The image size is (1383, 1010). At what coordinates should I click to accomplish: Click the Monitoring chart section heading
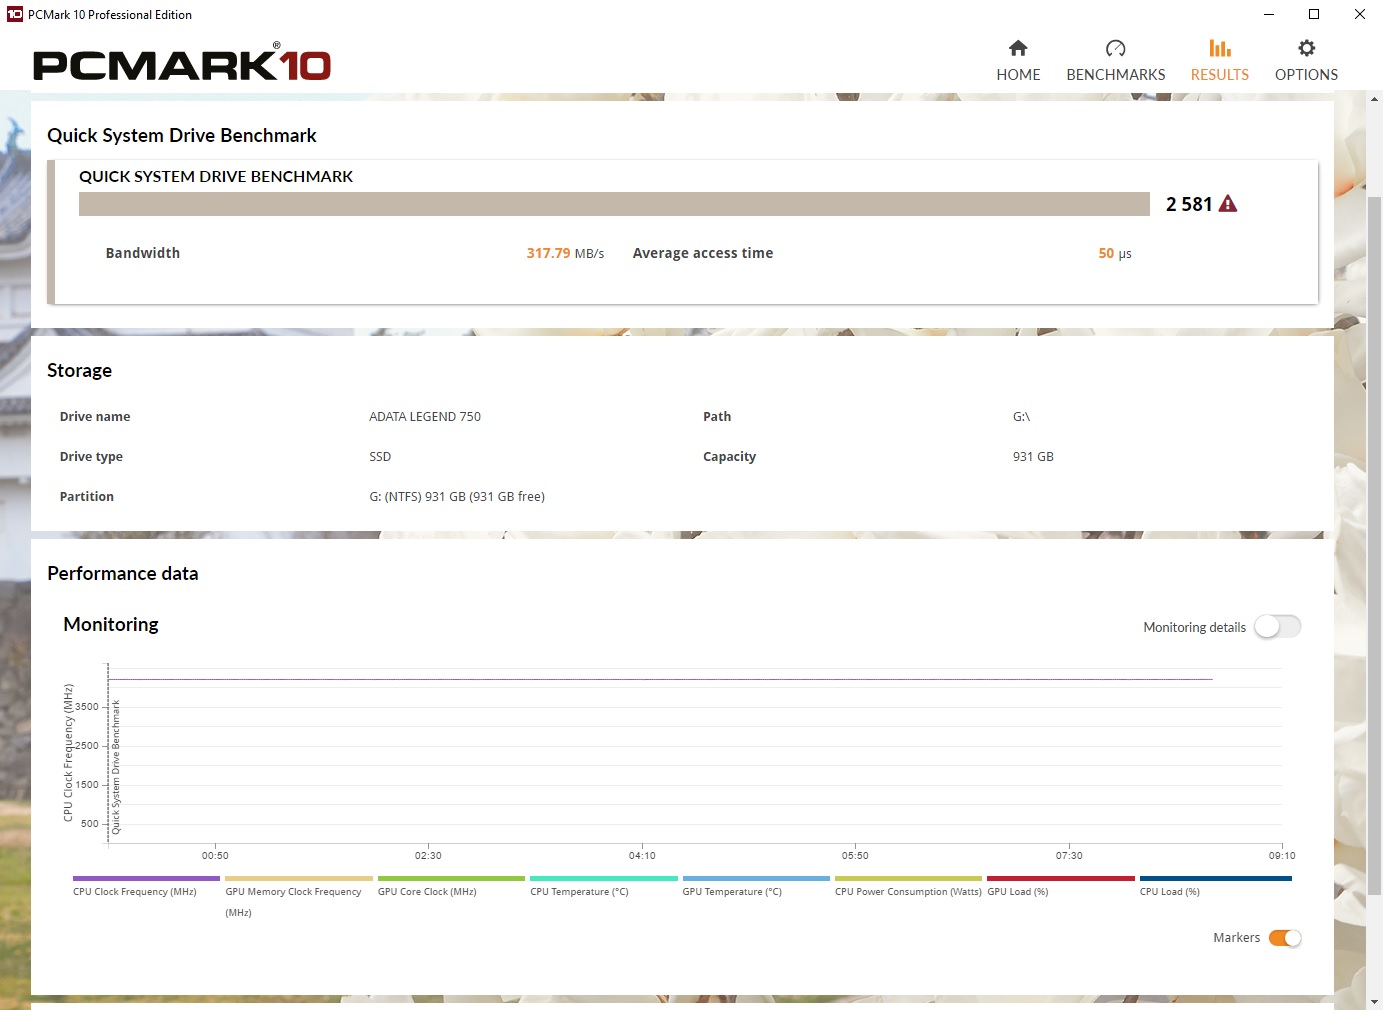pos(111,625)
